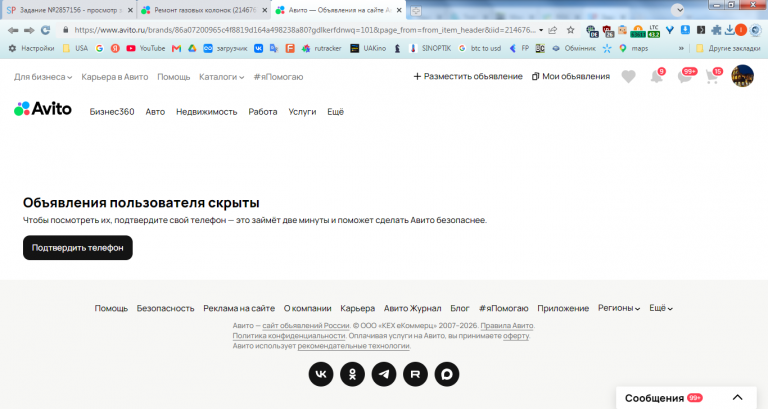Viewport: 768px width, 409px height.
Task: Open favorites heart icon
Action: pyautogui.click(x=628, y=76)
